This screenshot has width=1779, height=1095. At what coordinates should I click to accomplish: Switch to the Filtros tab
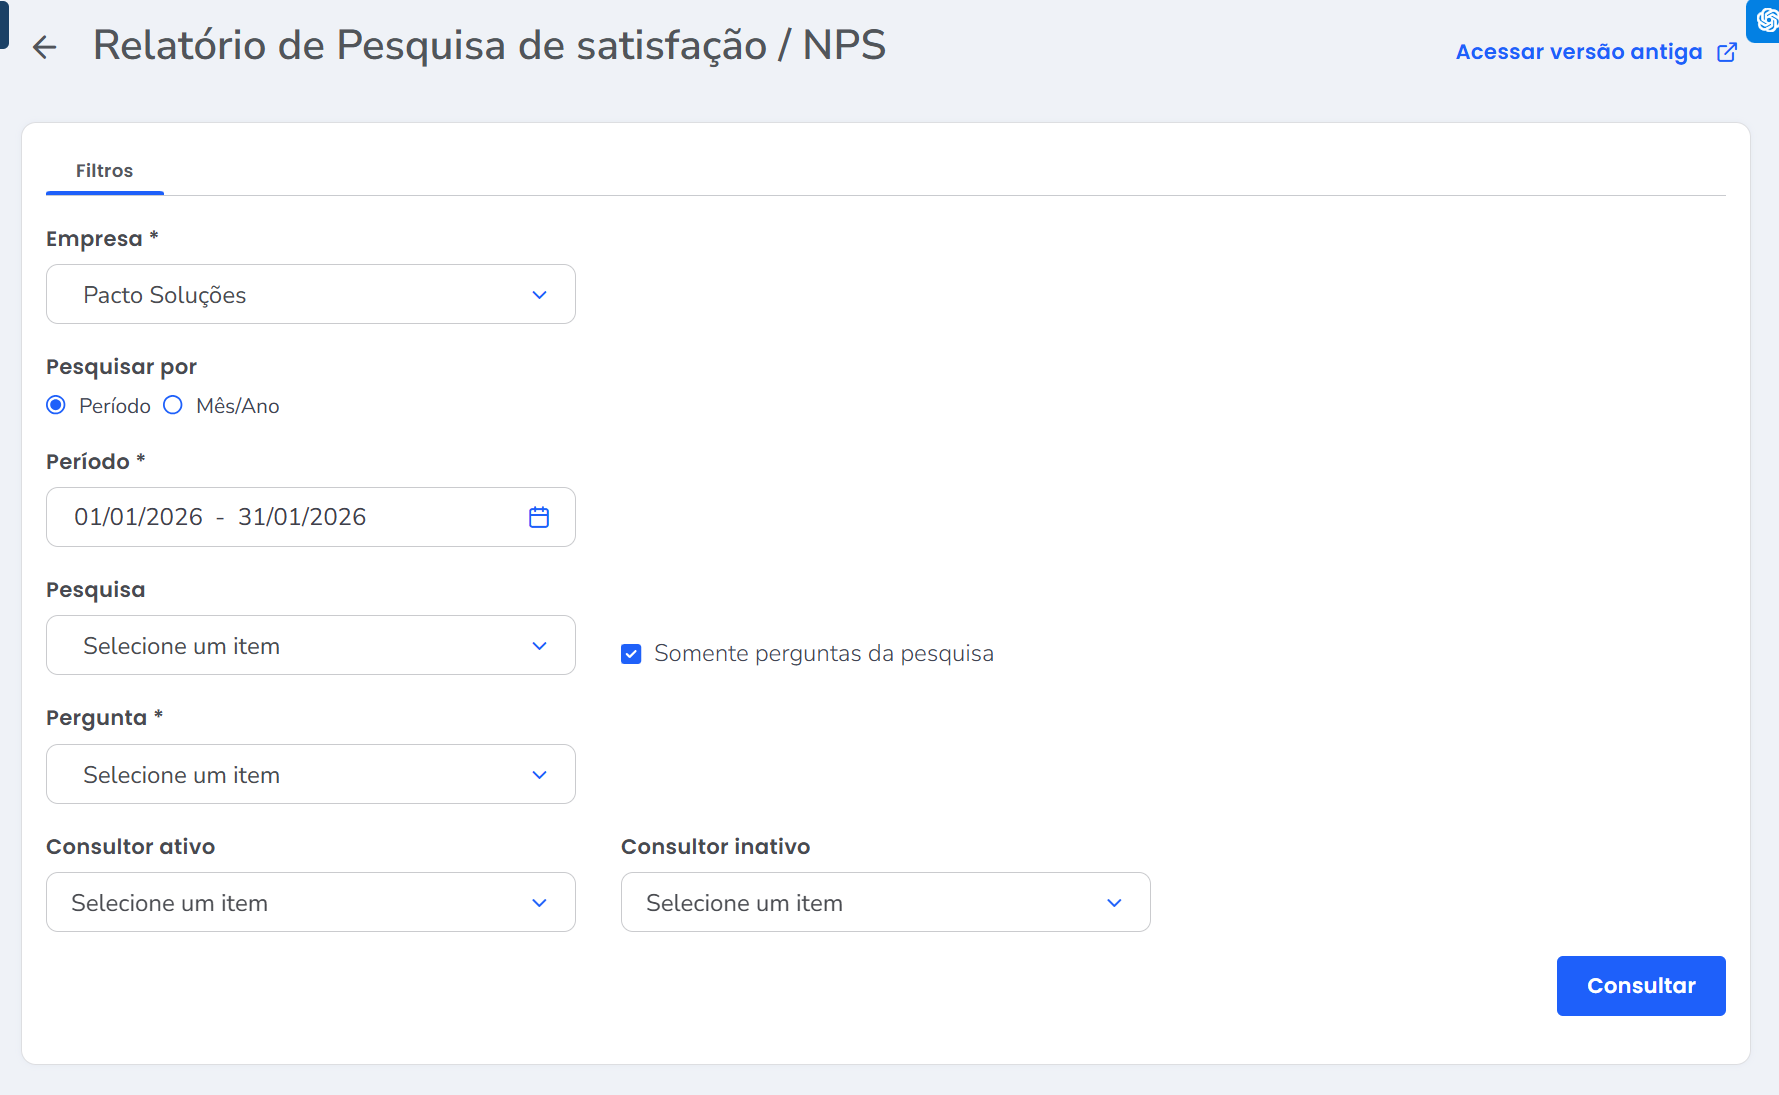click(x=104, y=171)
